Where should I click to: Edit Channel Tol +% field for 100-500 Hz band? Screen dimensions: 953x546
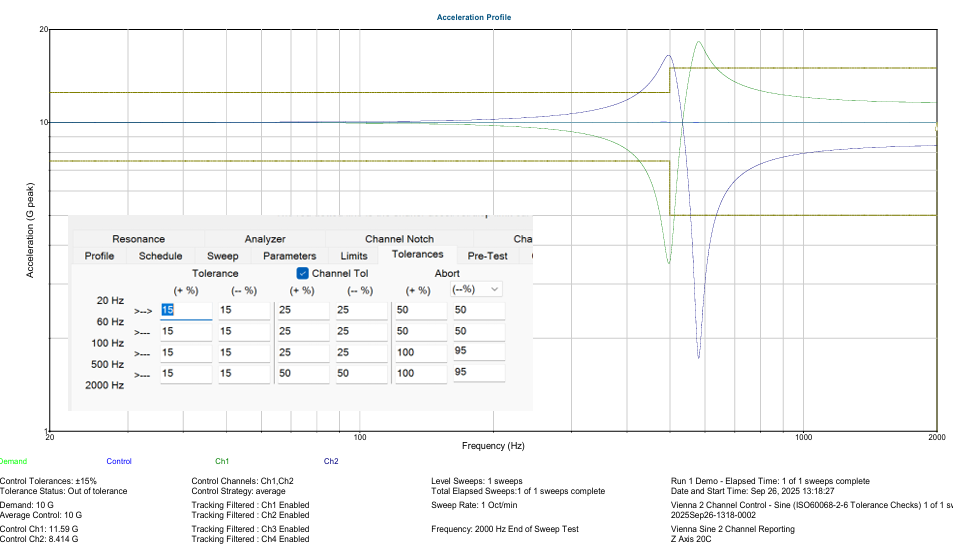pos(303,353)
